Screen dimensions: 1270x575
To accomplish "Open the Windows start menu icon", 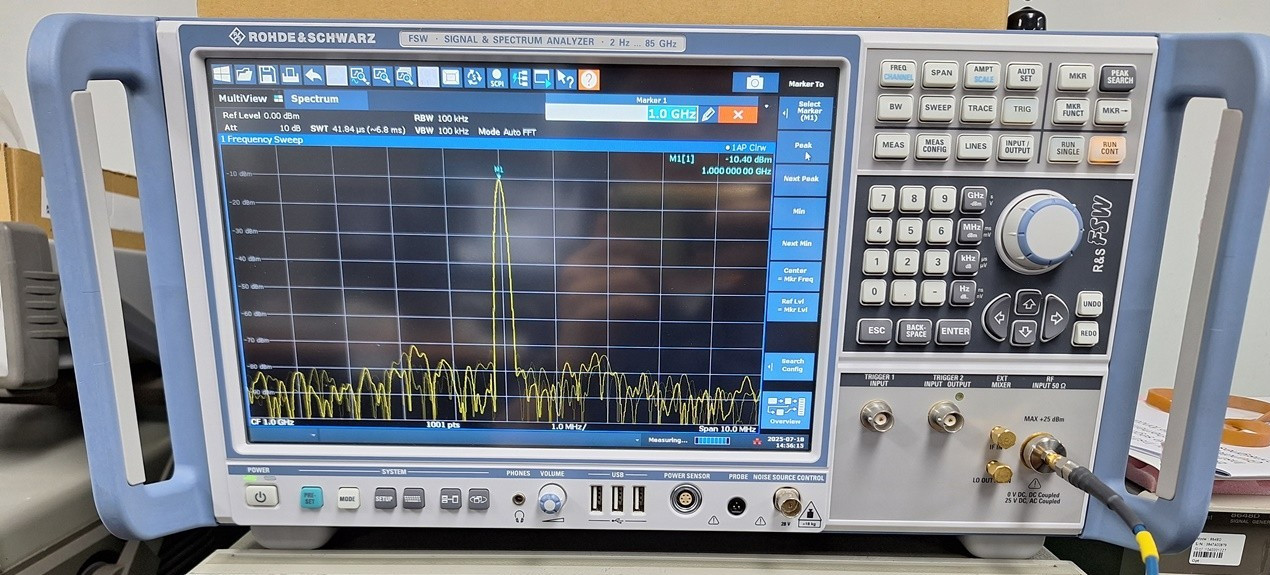I will pos(221,75).
